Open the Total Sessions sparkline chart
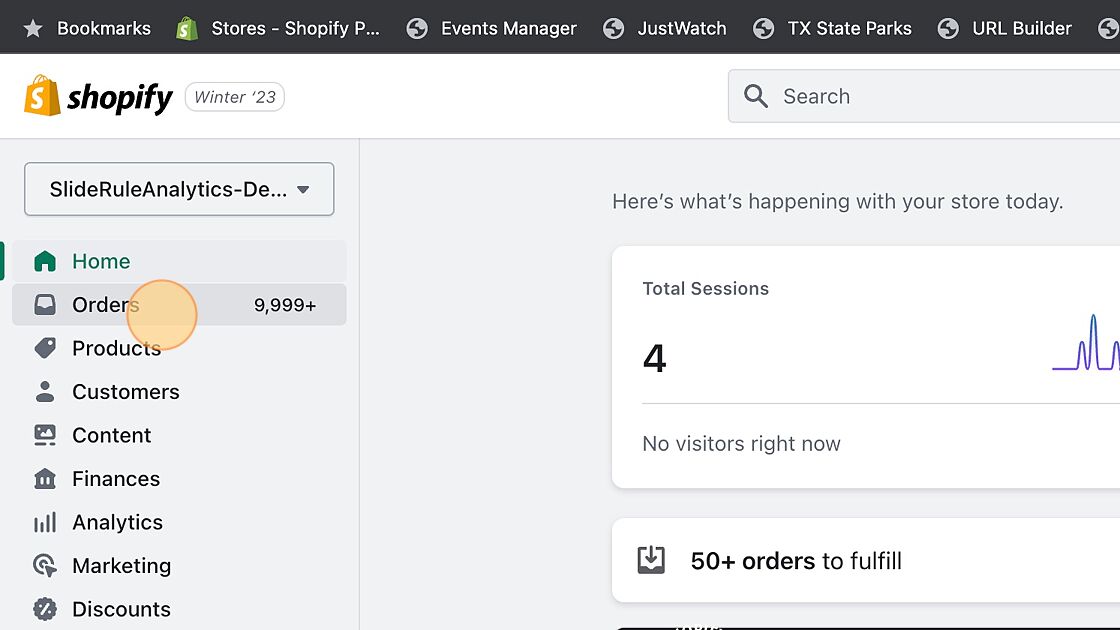Viewport: 1120px width, 630px height. (x=1087, y=345)
